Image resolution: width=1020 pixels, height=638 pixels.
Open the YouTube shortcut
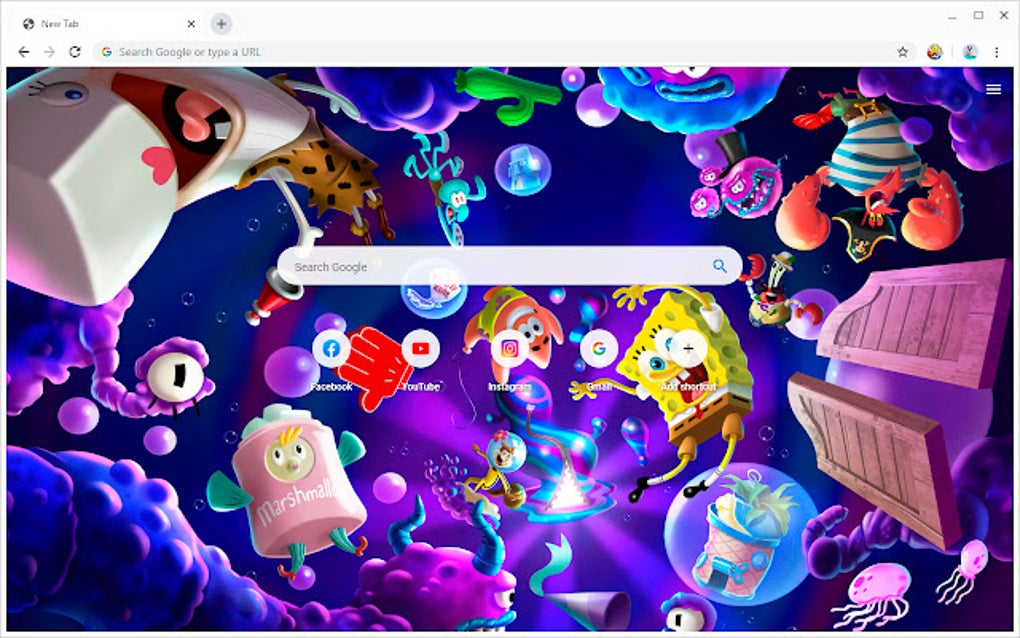pyautogui.click(x=420, y=349)
